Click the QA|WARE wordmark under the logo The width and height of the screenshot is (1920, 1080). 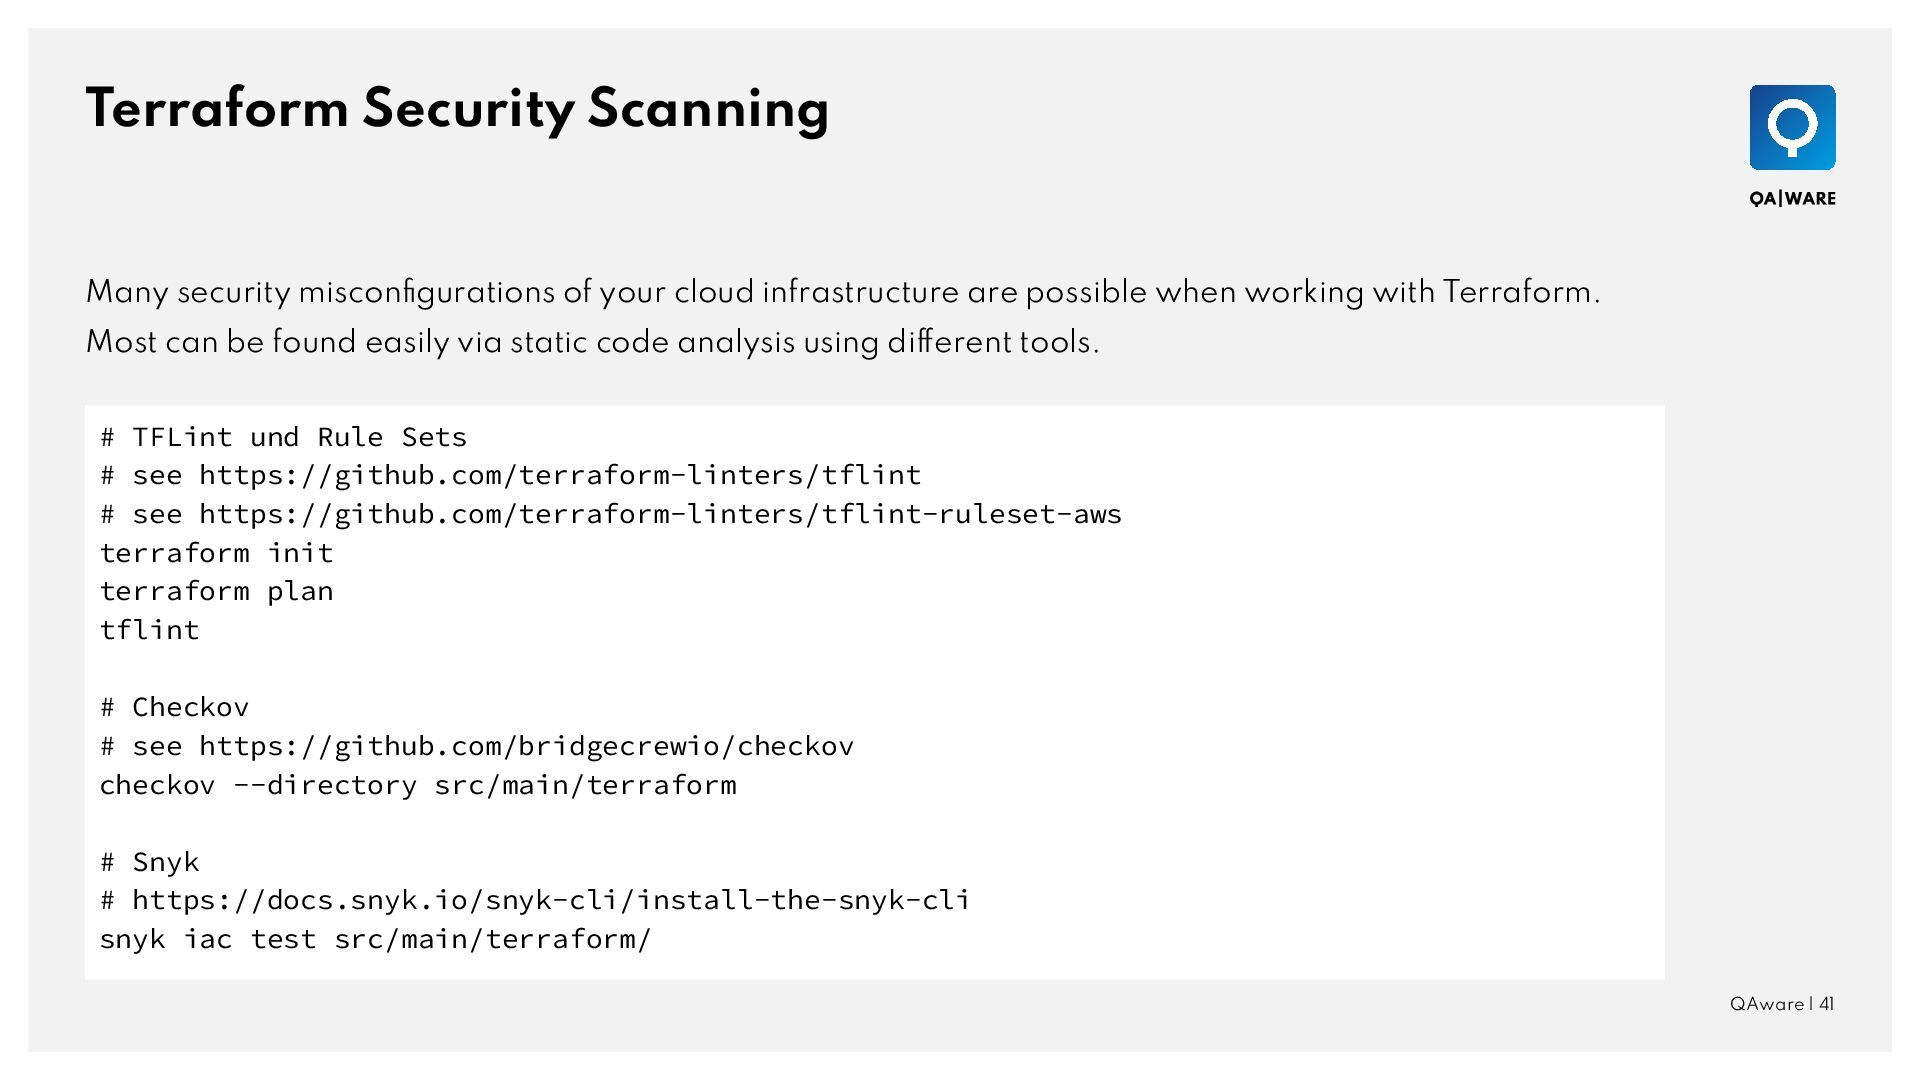tap(1792, 199)
